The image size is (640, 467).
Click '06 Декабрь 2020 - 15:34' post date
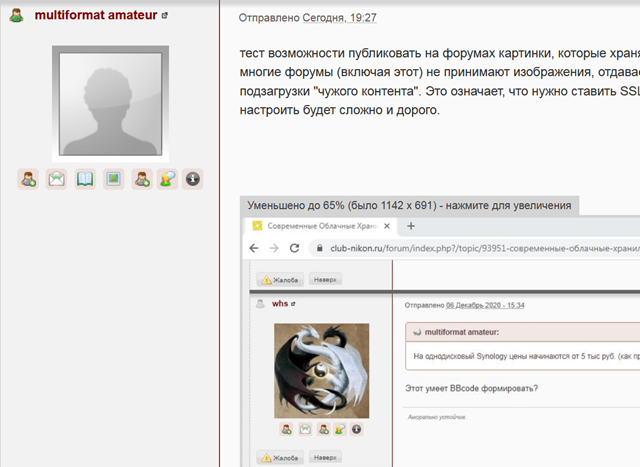(x=485, y=305)
